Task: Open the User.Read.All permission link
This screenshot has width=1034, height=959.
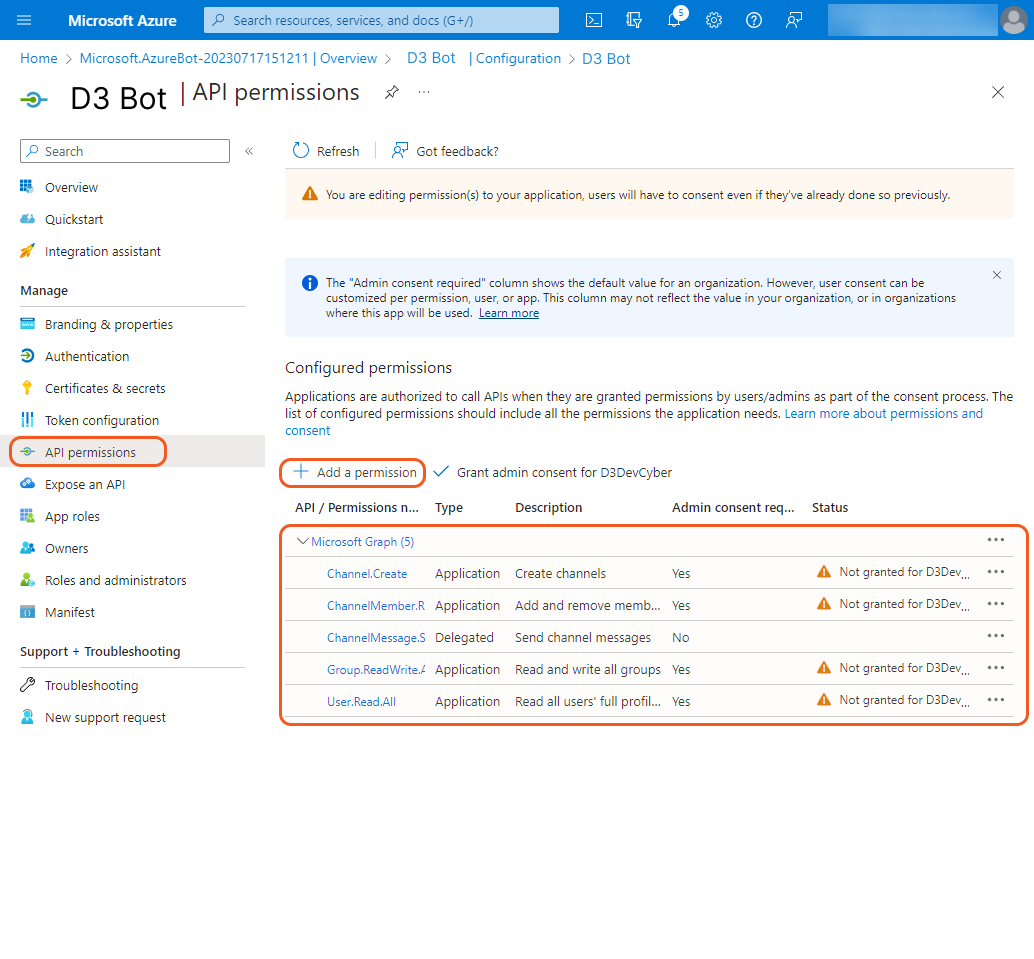Action: pos(361,702)
